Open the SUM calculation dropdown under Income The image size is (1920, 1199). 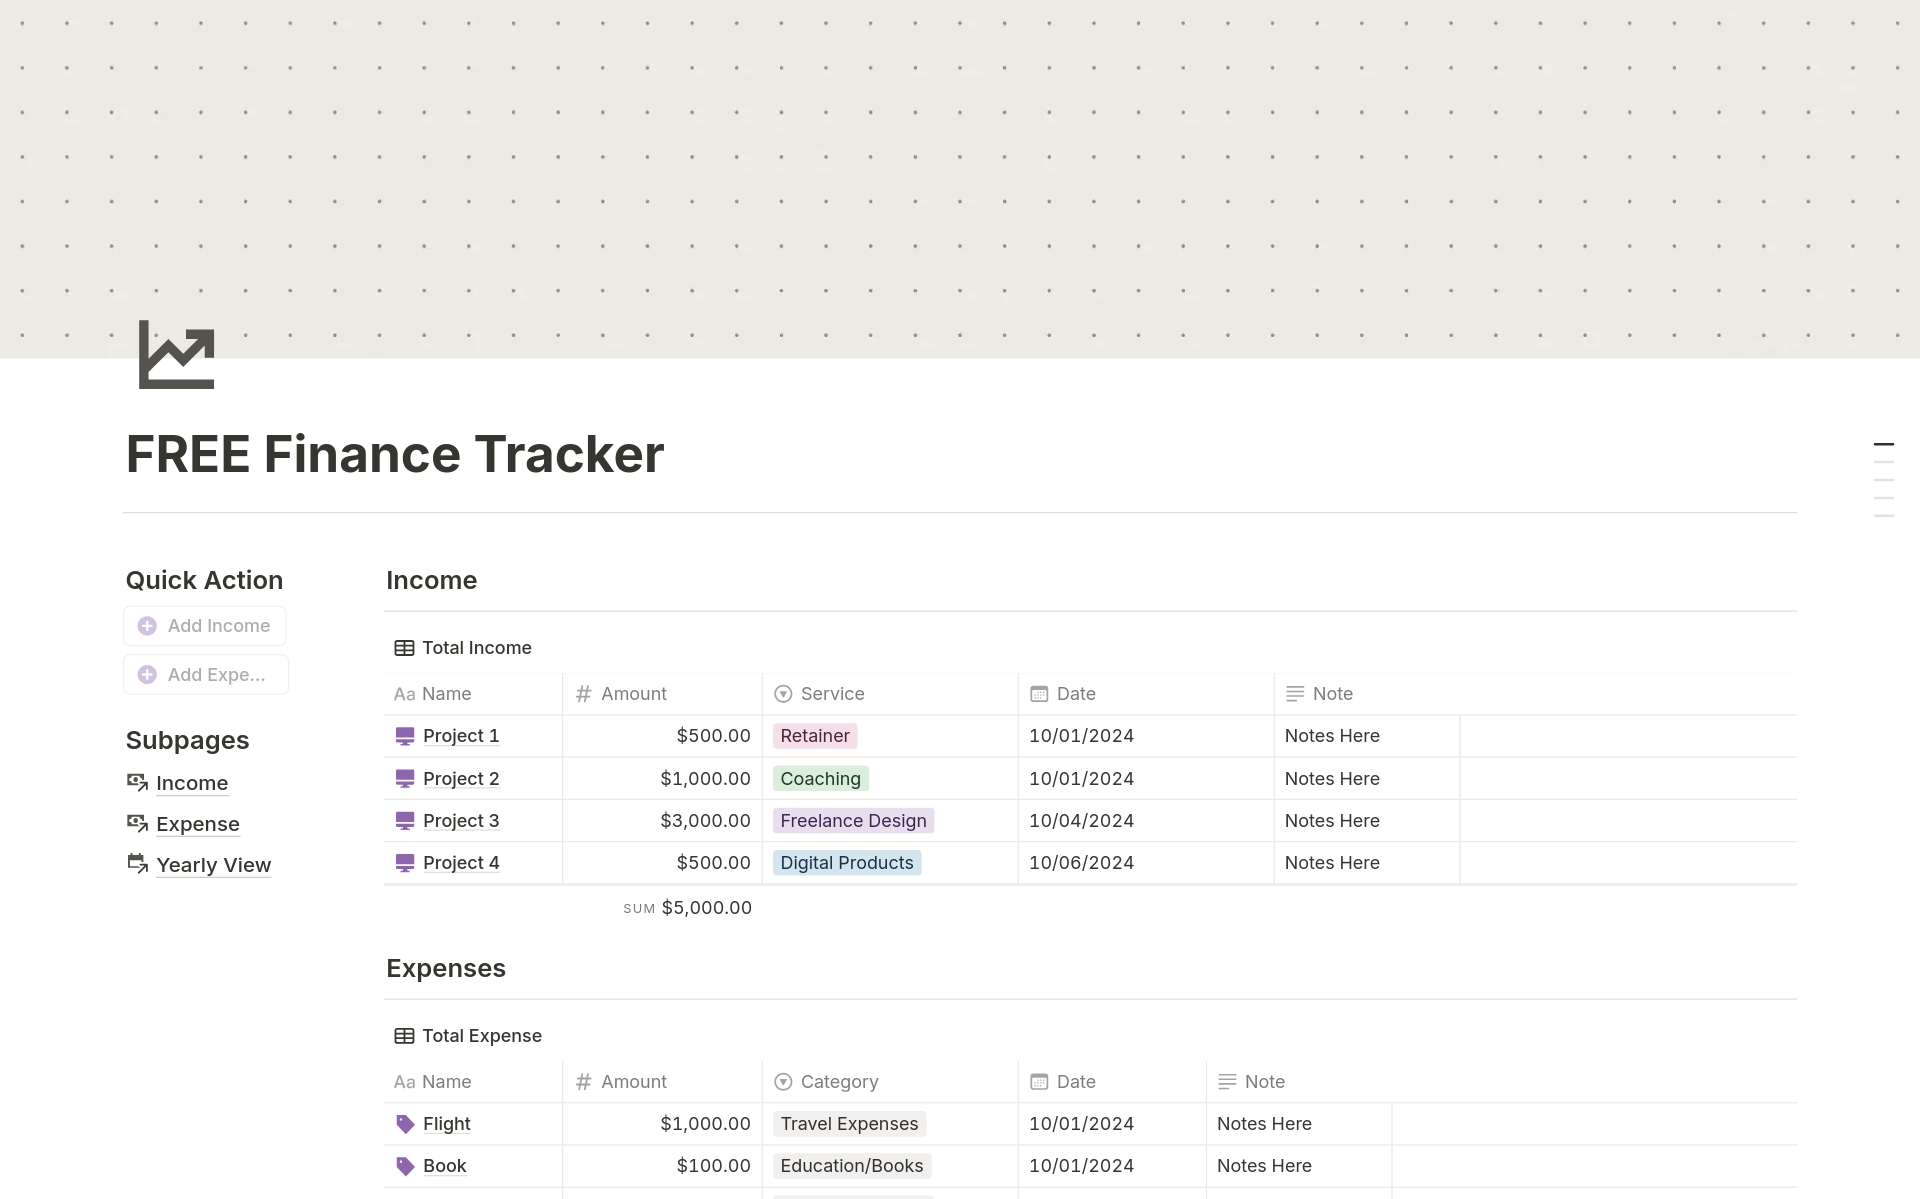tap(687, 907)
